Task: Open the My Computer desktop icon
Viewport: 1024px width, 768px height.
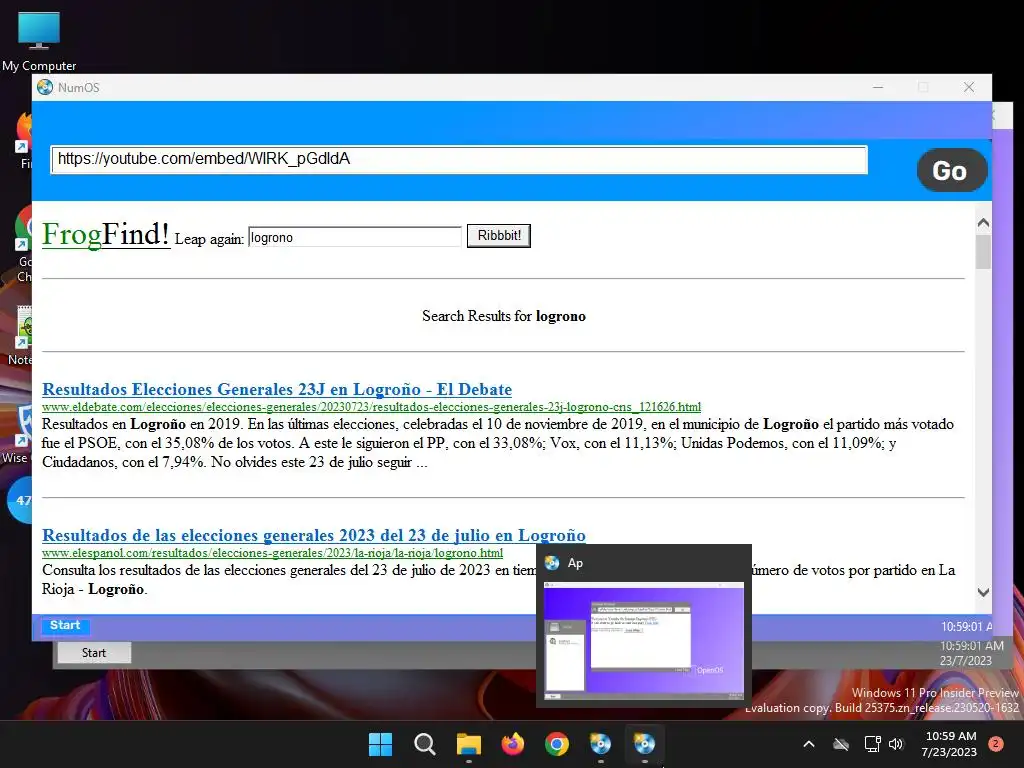Action: pyautogui.click(x=39, y=40)
